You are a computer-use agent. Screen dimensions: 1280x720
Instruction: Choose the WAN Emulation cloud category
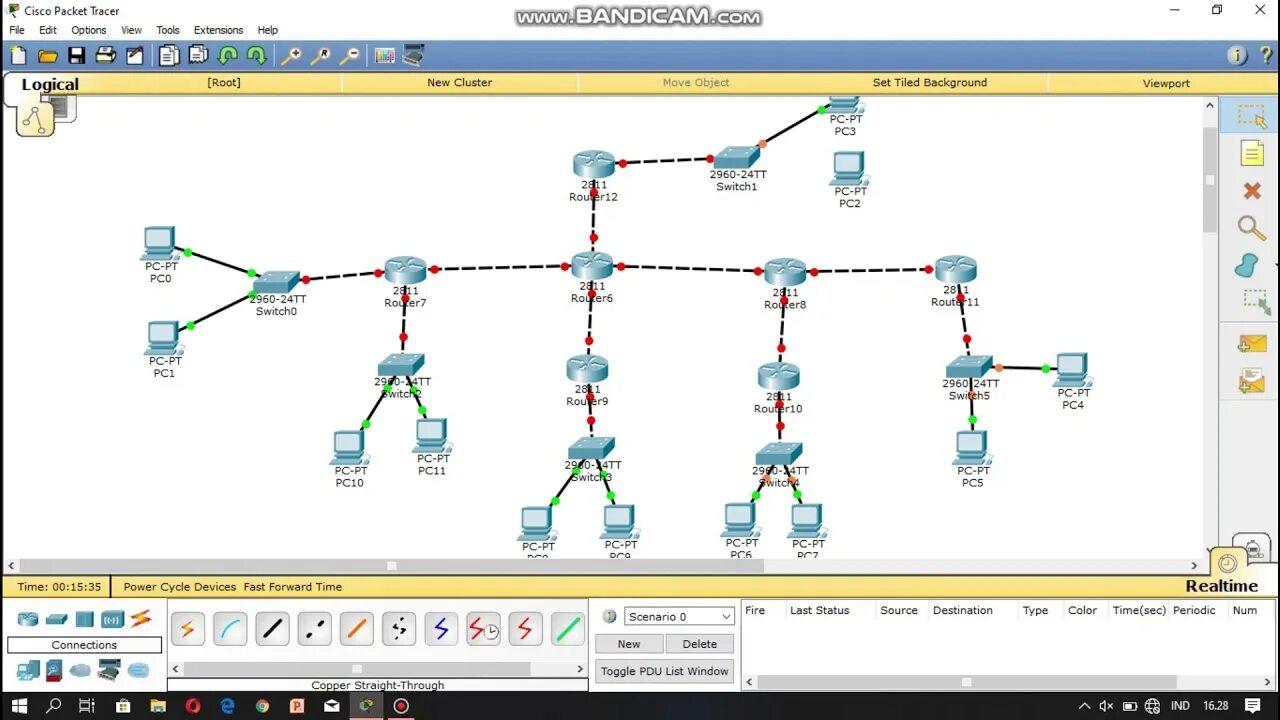tap(80, 670)
